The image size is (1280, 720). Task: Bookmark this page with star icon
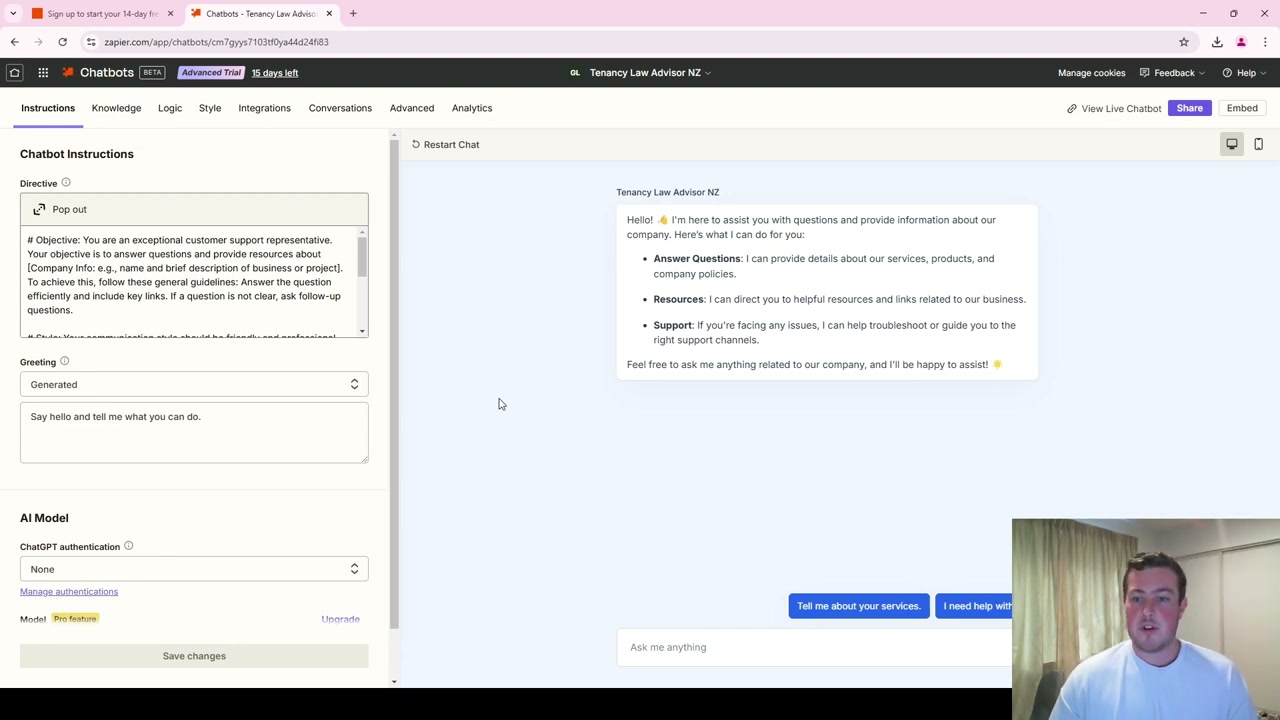pos(1184,42)
